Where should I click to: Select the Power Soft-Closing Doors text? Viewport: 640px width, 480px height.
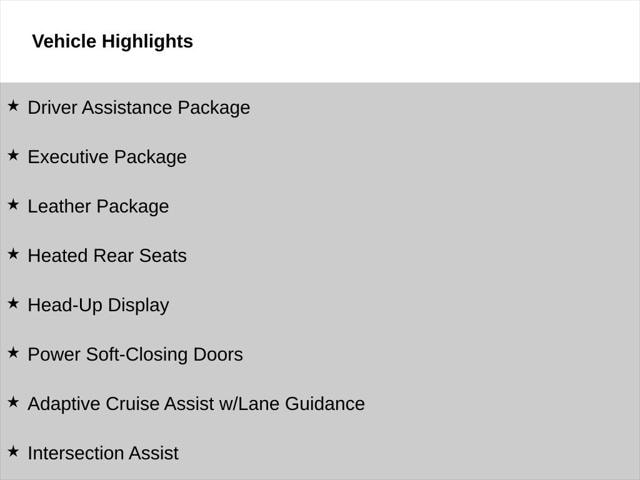click(135, 355)
